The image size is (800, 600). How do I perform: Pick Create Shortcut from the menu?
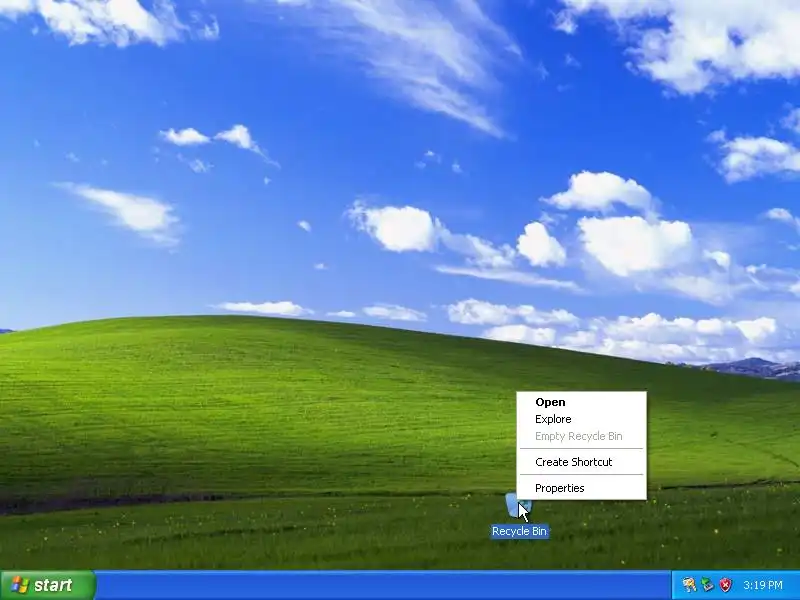coord(581,462)
